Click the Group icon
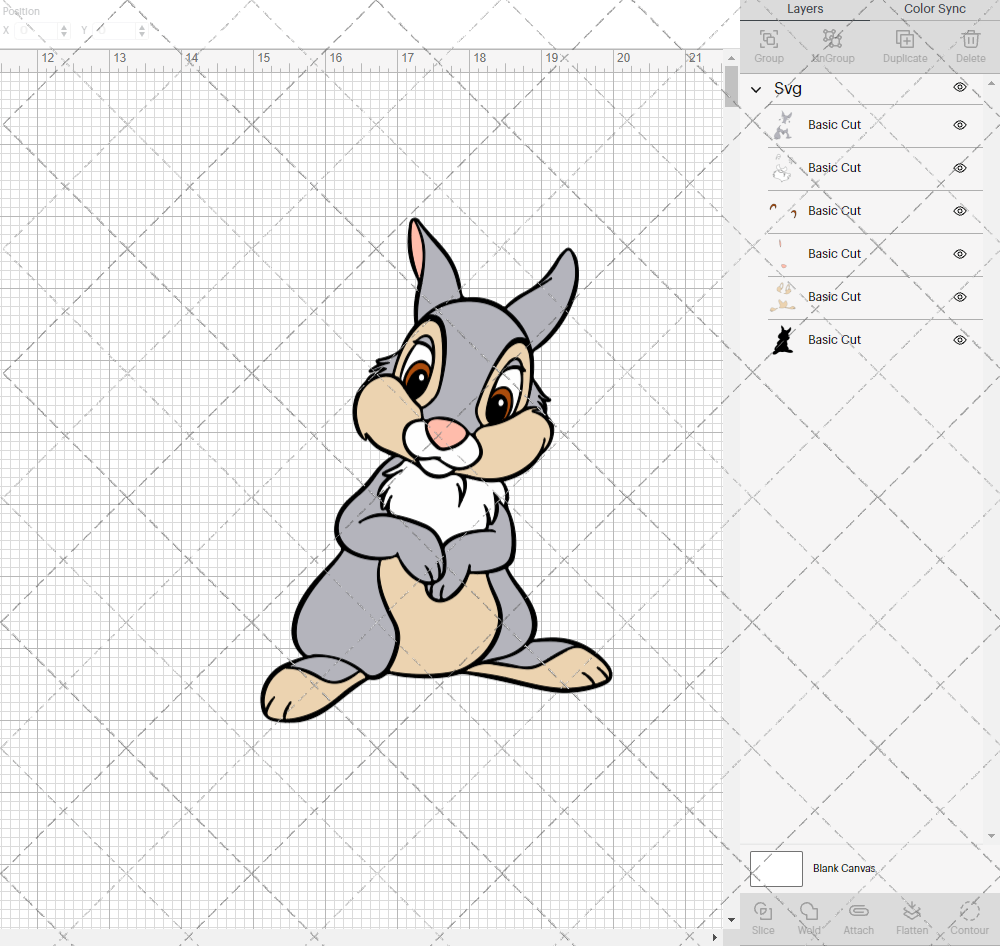 768,45
